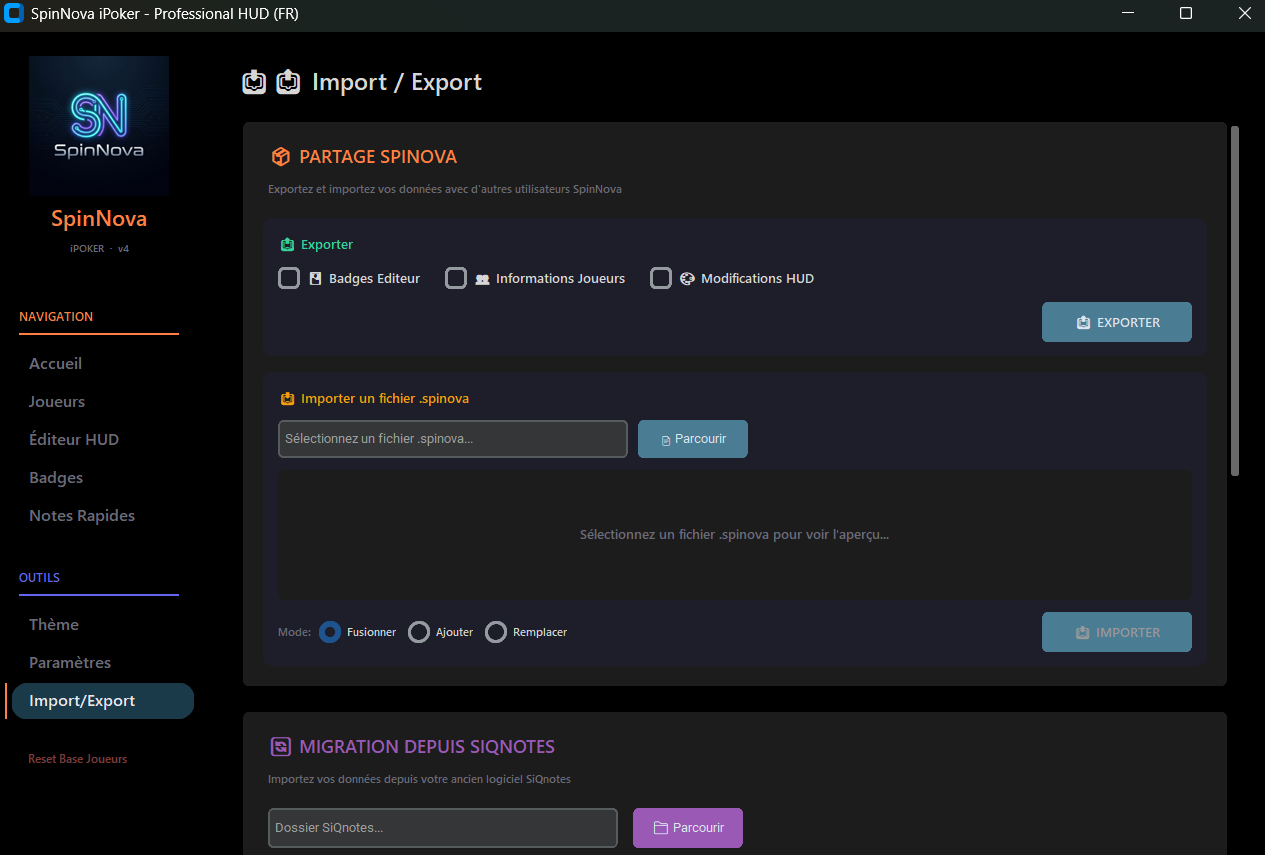Click the Dossier SiQnotes input field

click(x=443, y=828)
